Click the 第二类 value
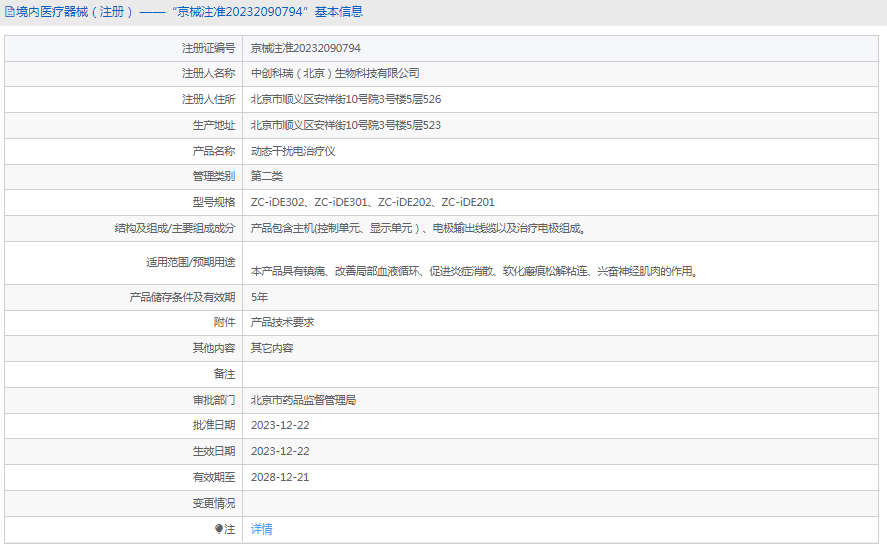The image size is (887, 548). click(266, 176)
